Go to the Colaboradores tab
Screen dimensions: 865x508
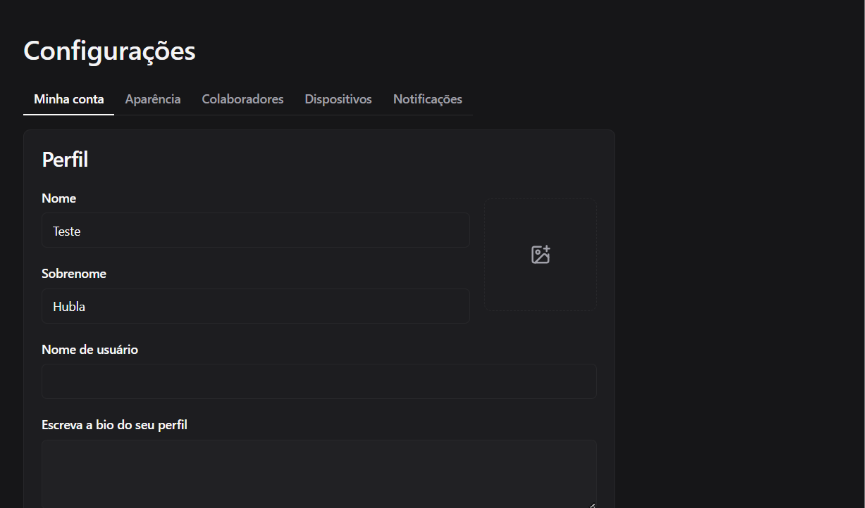(x=243, y=99)
